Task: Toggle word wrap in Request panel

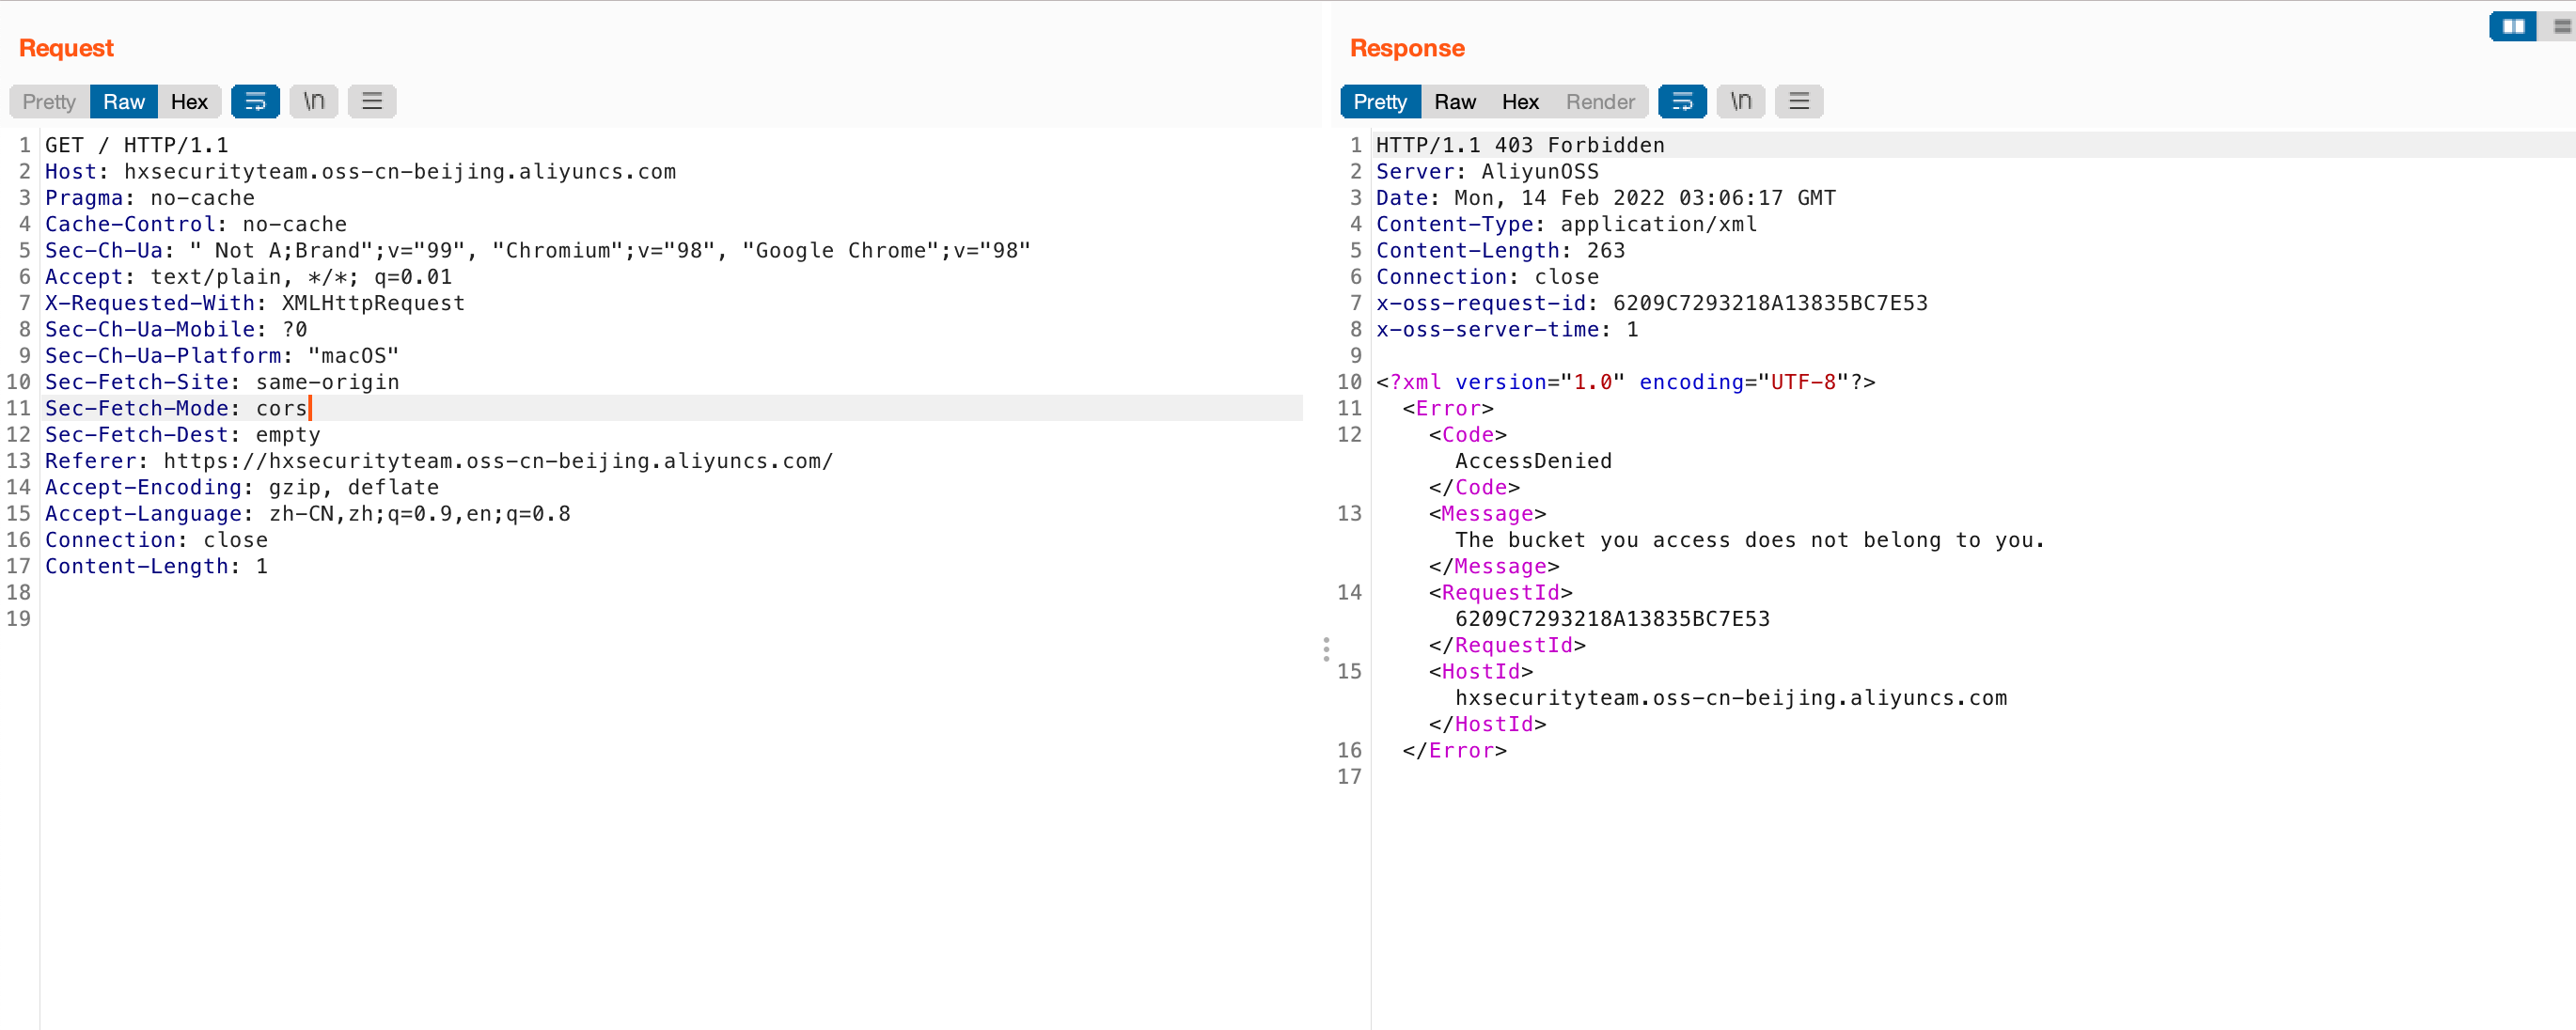Action: [x=255, y=101]
